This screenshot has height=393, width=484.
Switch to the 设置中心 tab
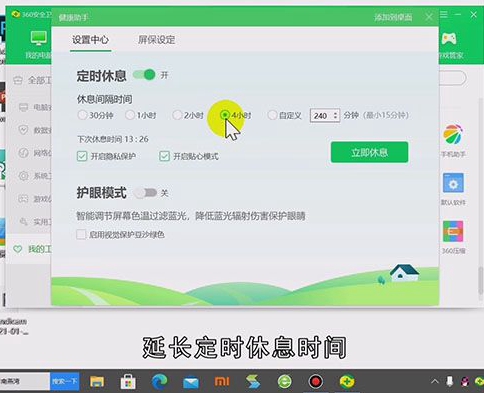(90, 40)
